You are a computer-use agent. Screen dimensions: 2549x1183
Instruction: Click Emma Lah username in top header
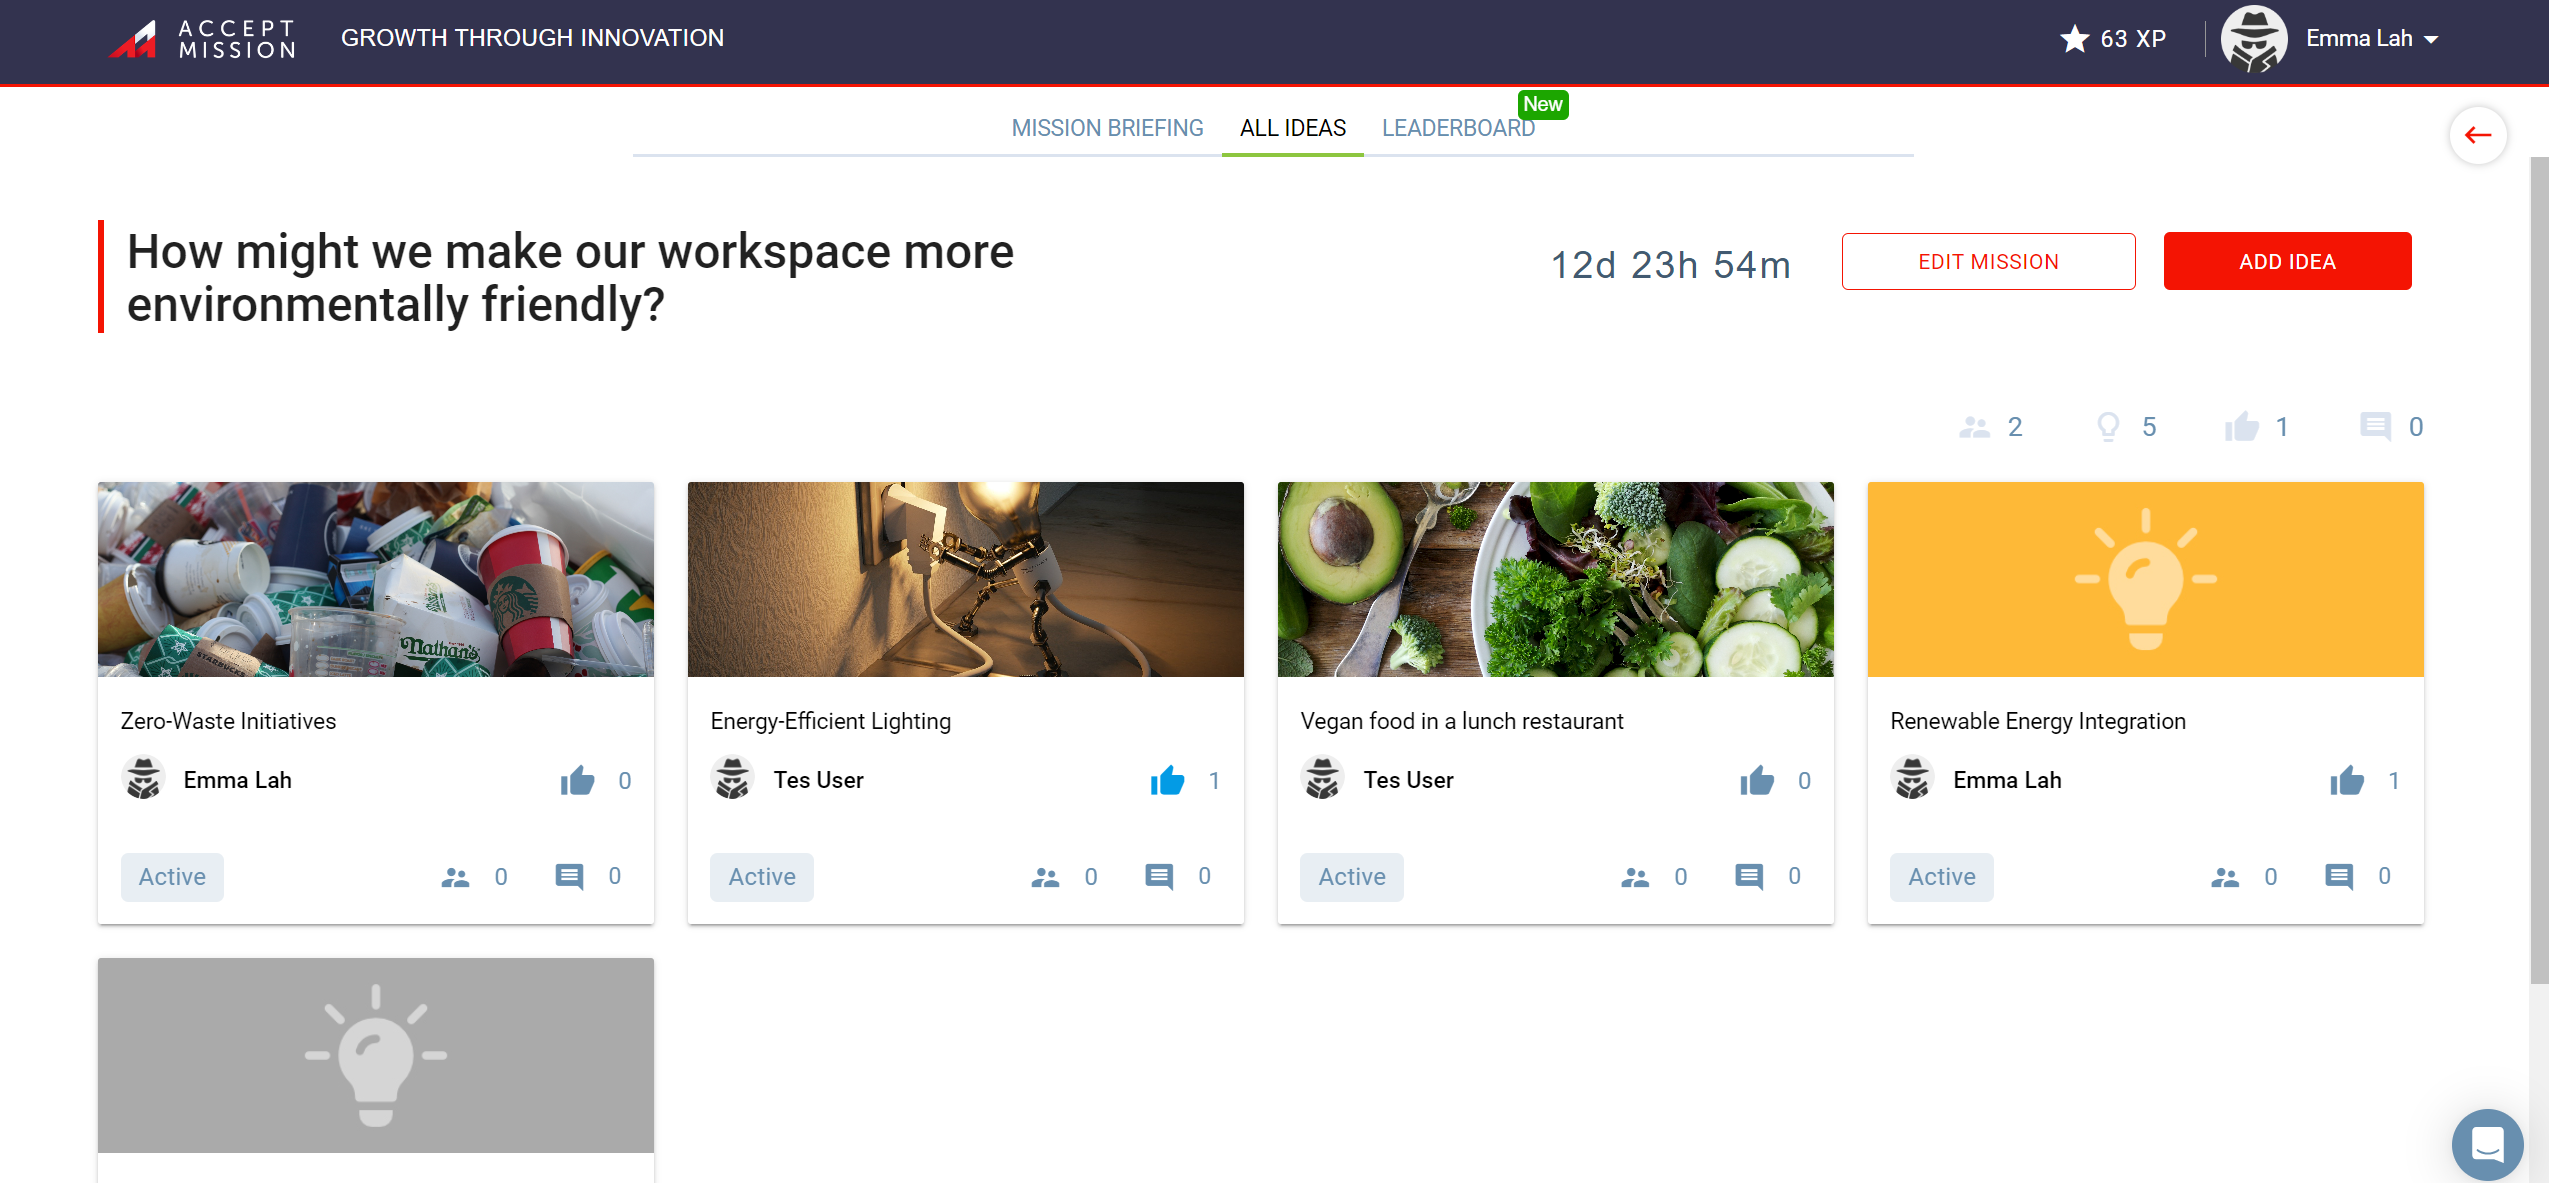(2359, 38)
